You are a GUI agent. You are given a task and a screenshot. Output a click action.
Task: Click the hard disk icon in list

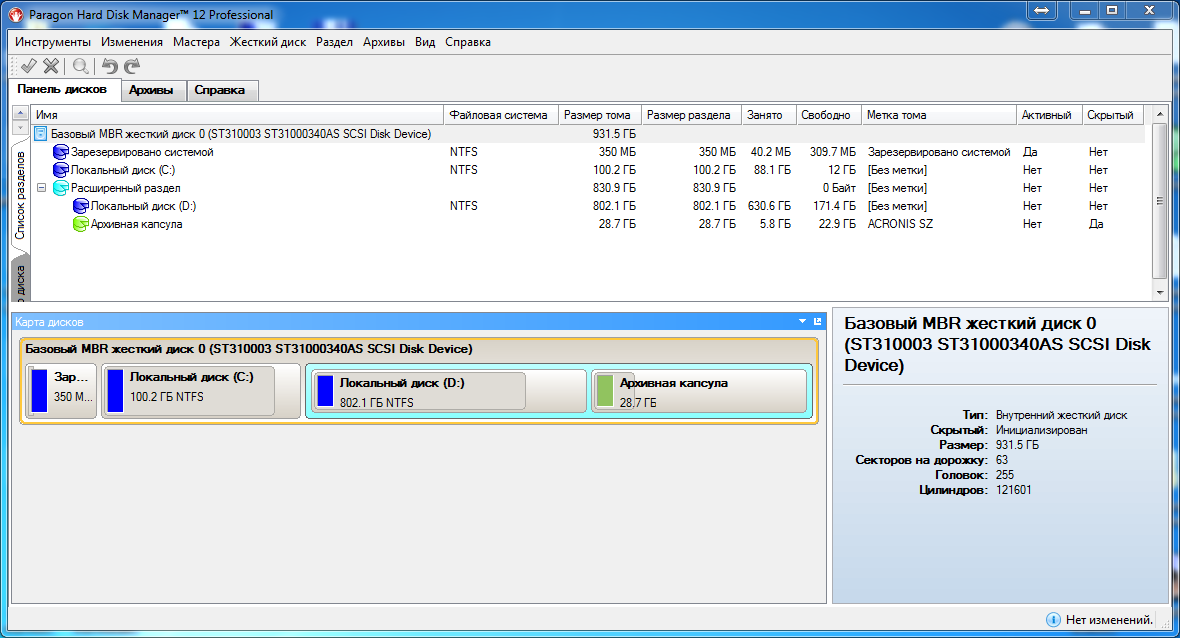click(x=41, y=134)
